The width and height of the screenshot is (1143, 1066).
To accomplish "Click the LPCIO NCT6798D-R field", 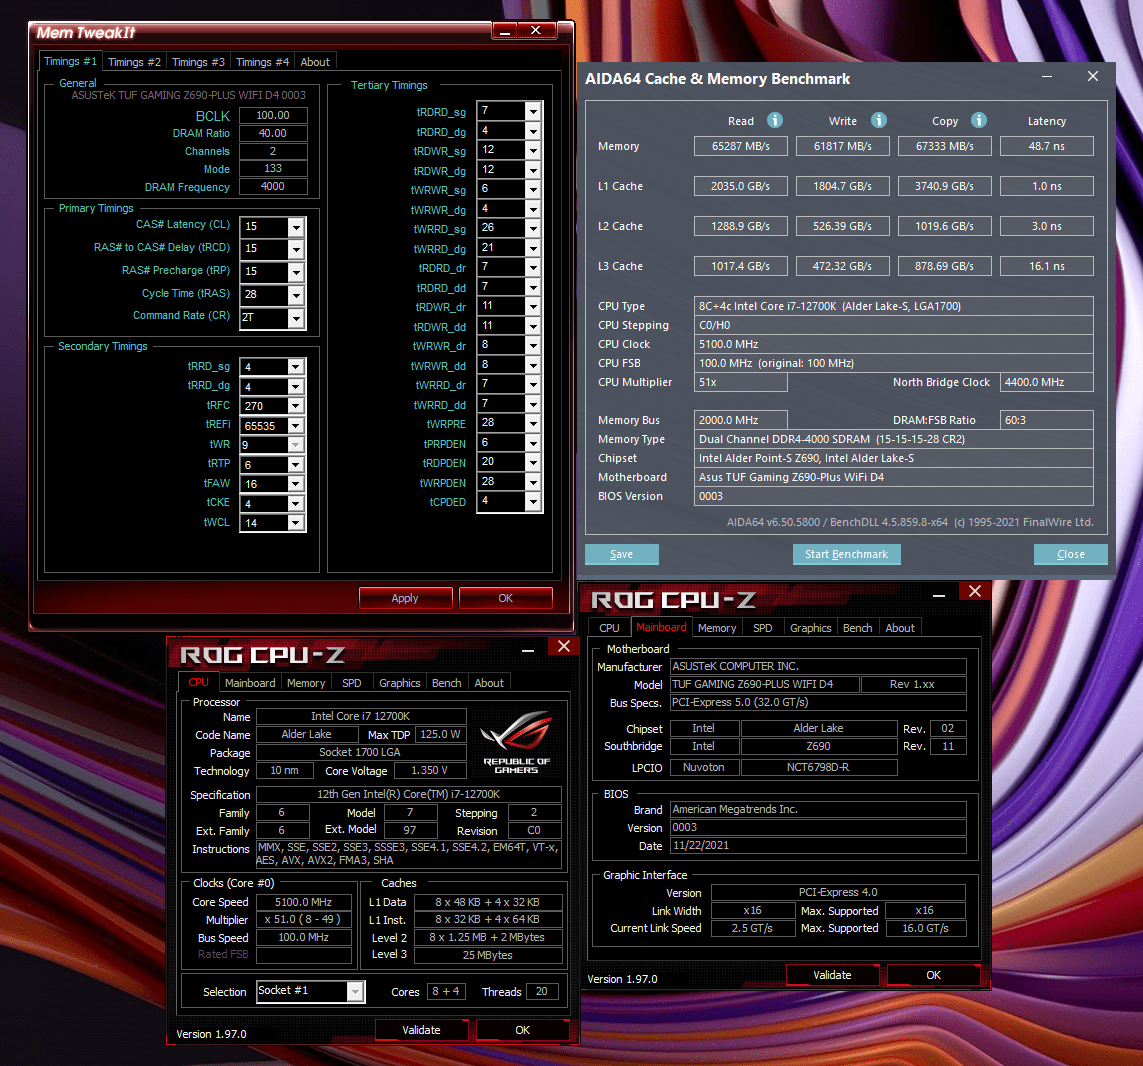I will pos(819,767).
